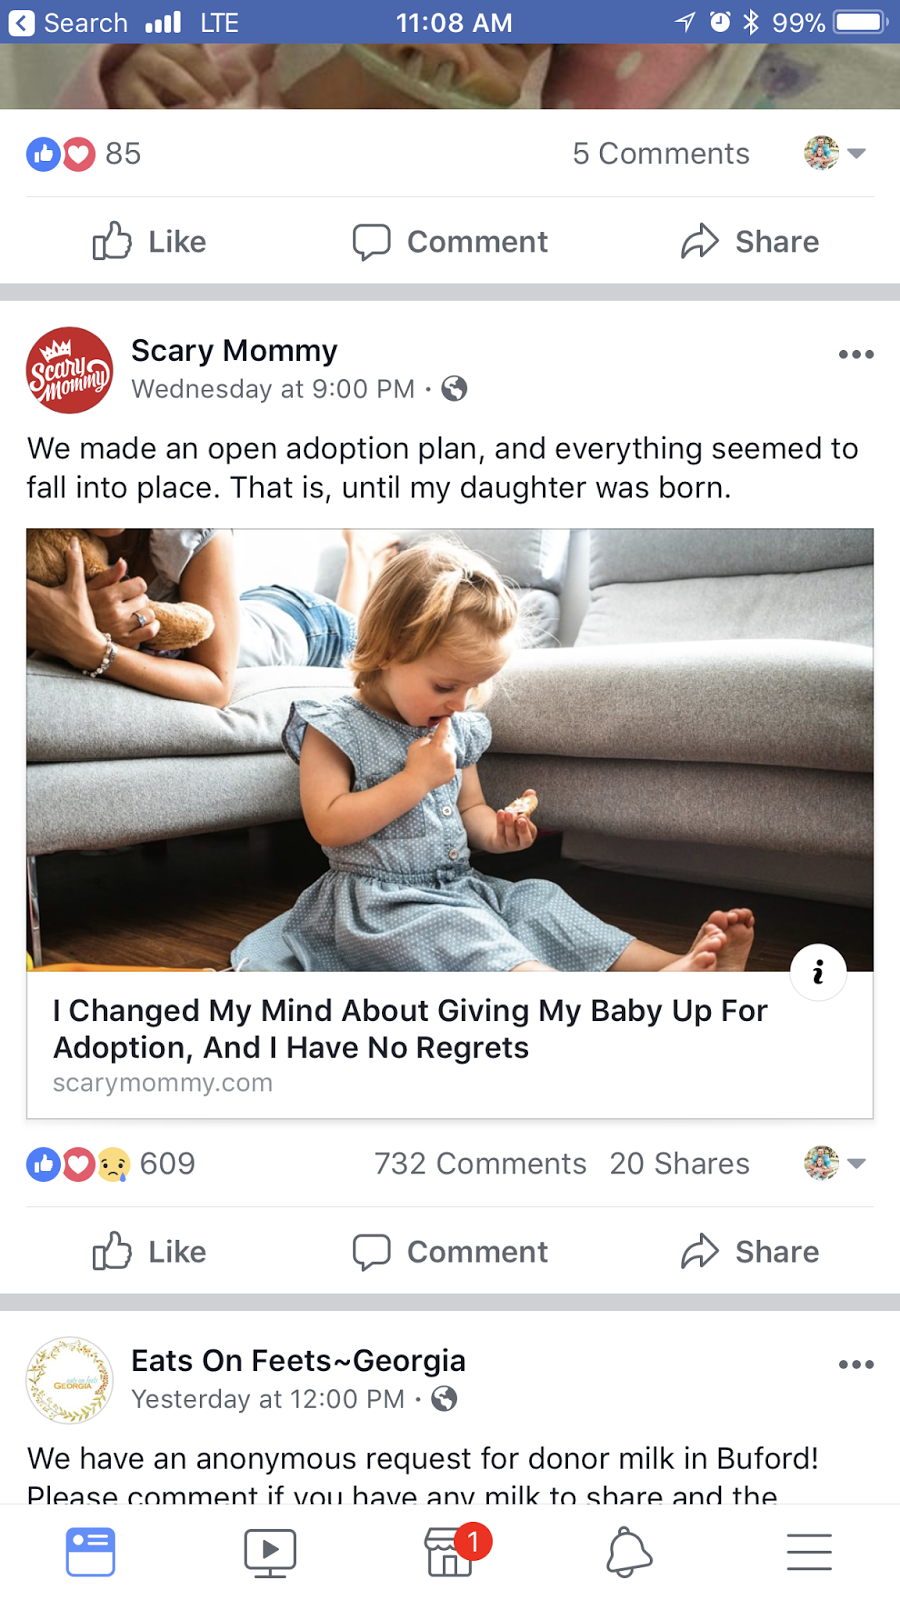Expand profile switcher dropdown beside 5 Comments
Image resolution: width=900 pixels, height=1600 pixels.
(x=836, y=153)
